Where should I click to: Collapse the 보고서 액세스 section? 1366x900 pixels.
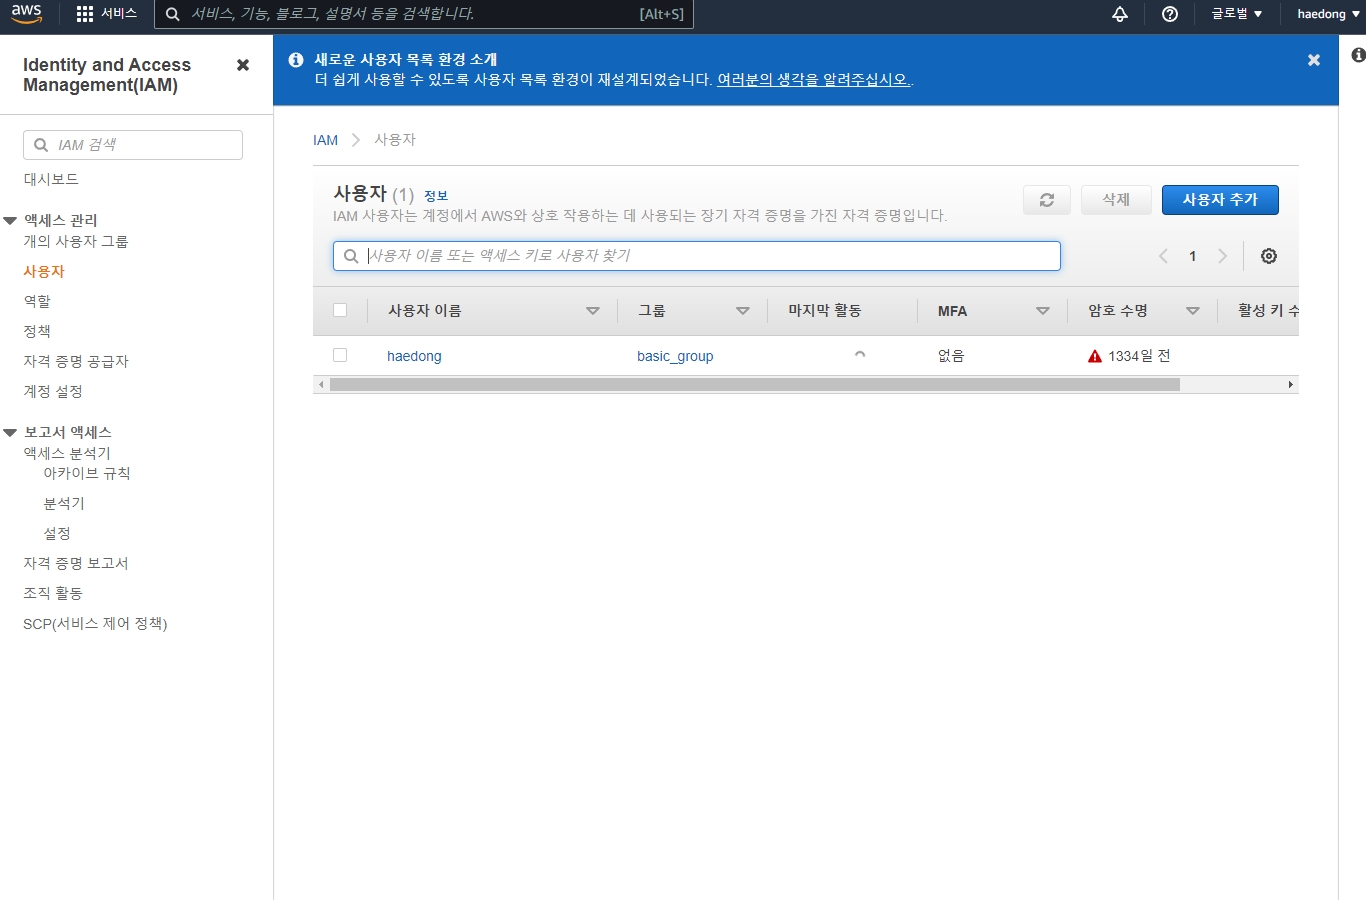coord(11,433)
